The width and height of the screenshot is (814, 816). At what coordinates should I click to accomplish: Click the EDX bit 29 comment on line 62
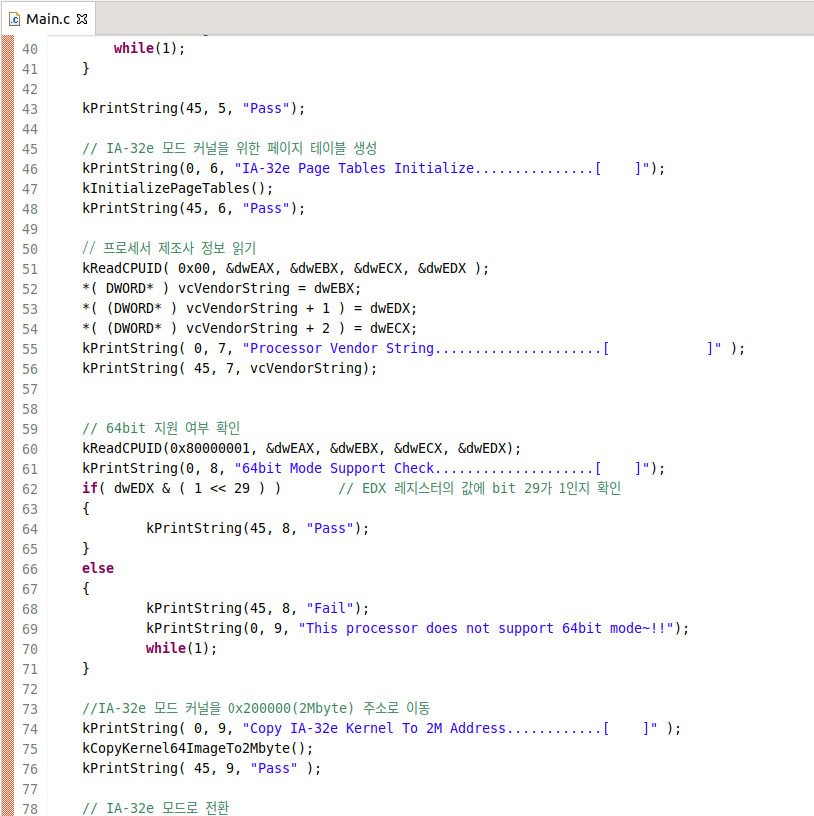[x=480, y=488]
